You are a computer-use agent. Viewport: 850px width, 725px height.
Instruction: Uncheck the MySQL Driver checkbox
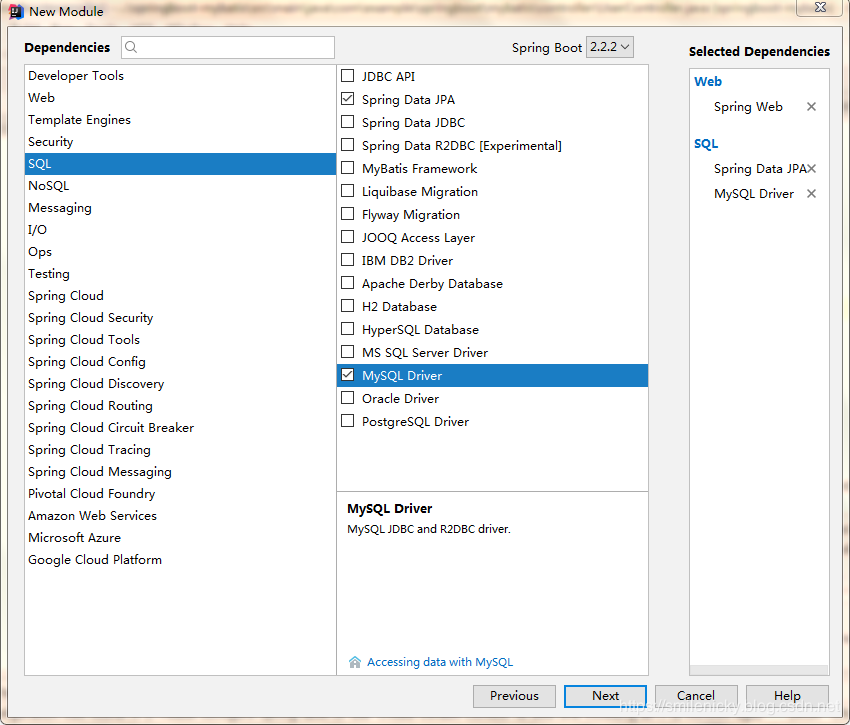tap(347, 375)
